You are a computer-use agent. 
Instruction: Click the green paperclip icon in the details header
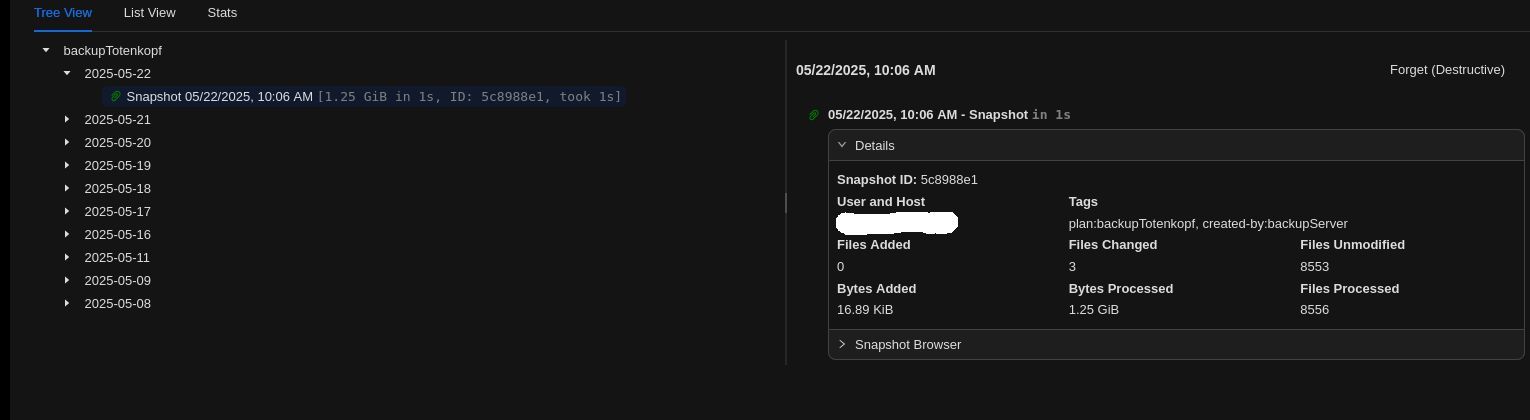(814, 115)
